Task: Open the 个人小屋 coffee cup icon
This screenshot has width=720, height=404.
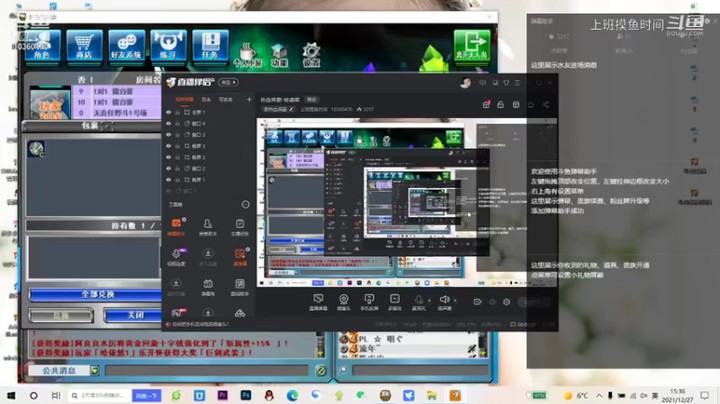Action: [x=248, y=55]
